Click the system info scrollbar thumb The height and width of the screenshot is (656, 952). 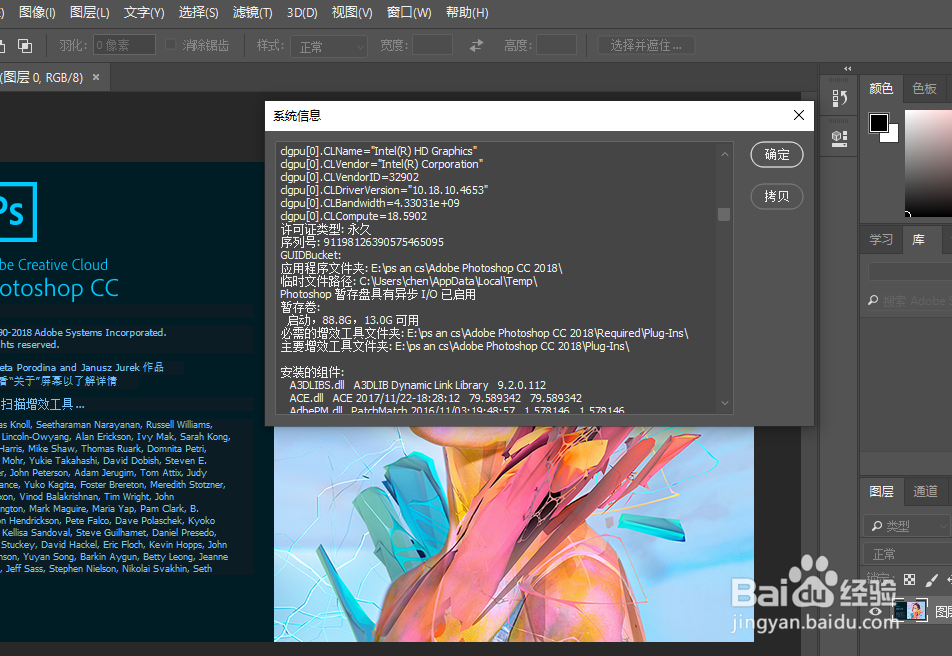pyautogui.click(x=724, y=214)
